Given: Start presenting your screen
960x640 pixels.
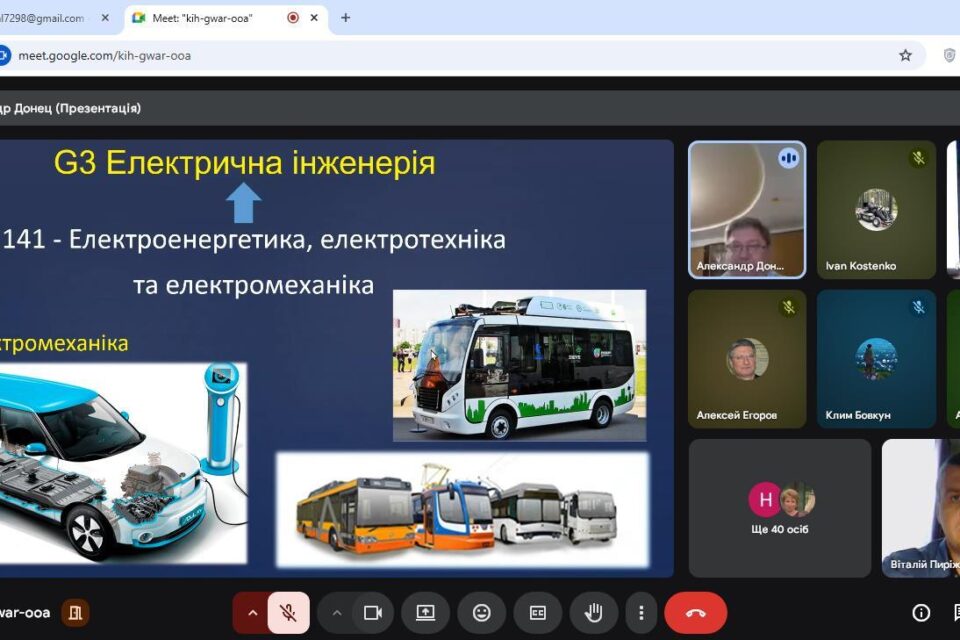Looking at the screenshot, I should (x=426, y=612).
